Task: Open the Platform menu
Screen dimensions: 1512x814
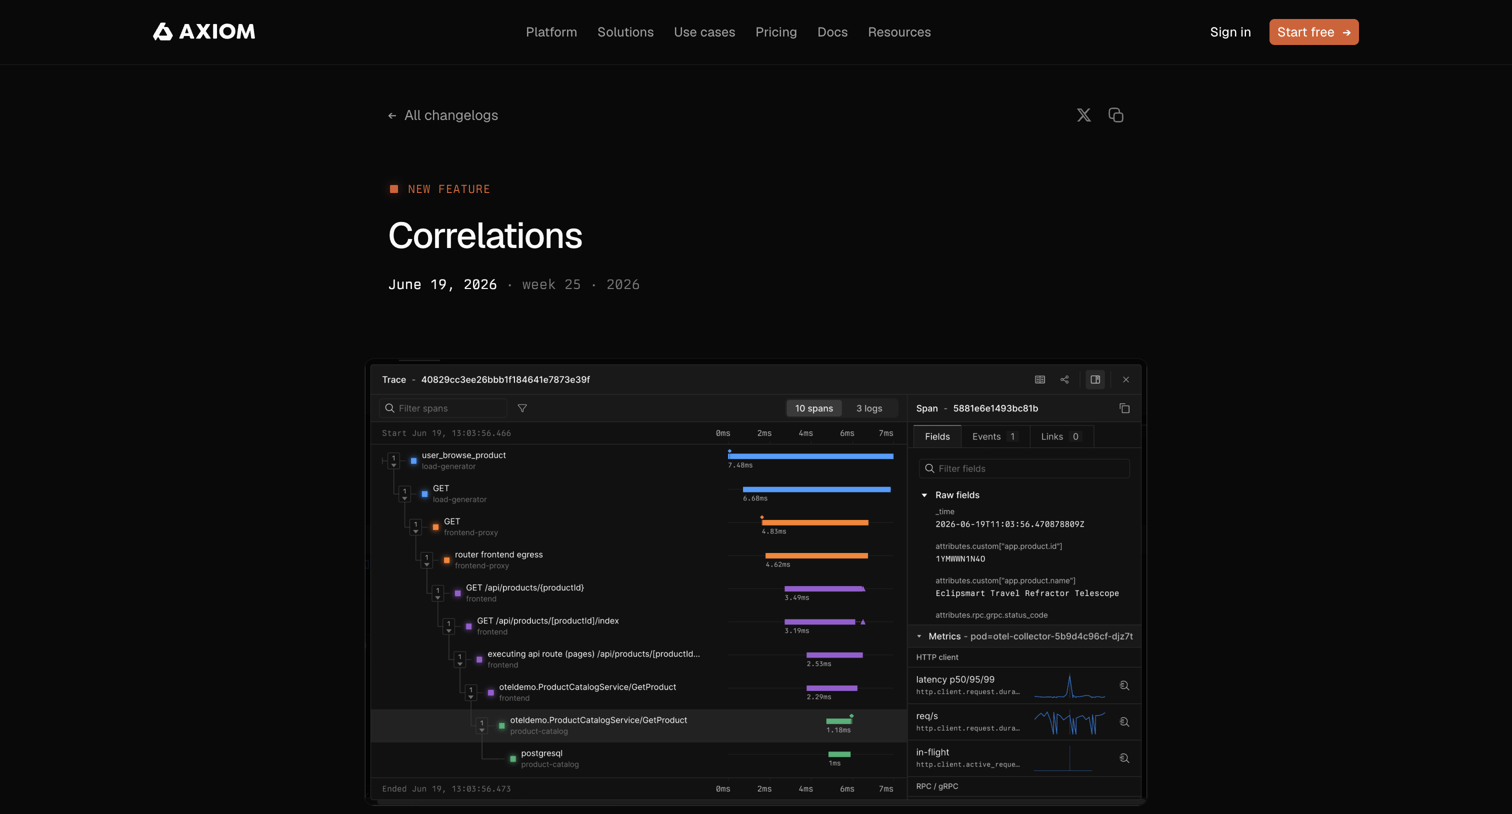Action: click(551, 32)
